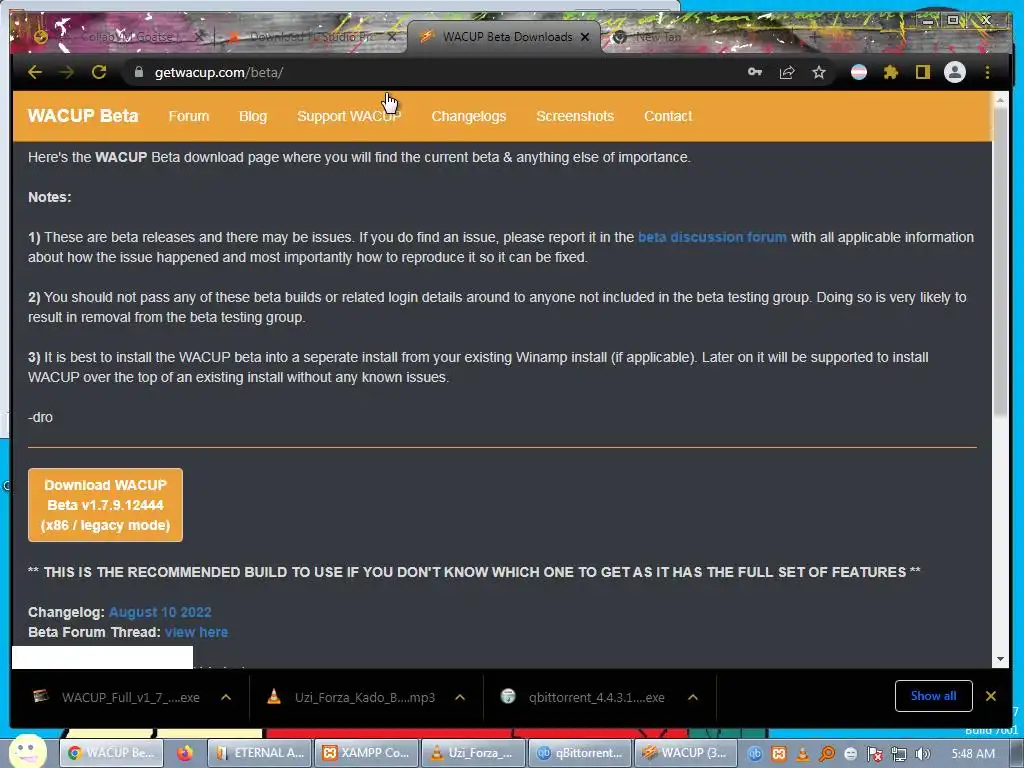This screenshot has width=1024, height=768.
Task: Switch to the New Tab tab
Action: click(x=659, y=37)
